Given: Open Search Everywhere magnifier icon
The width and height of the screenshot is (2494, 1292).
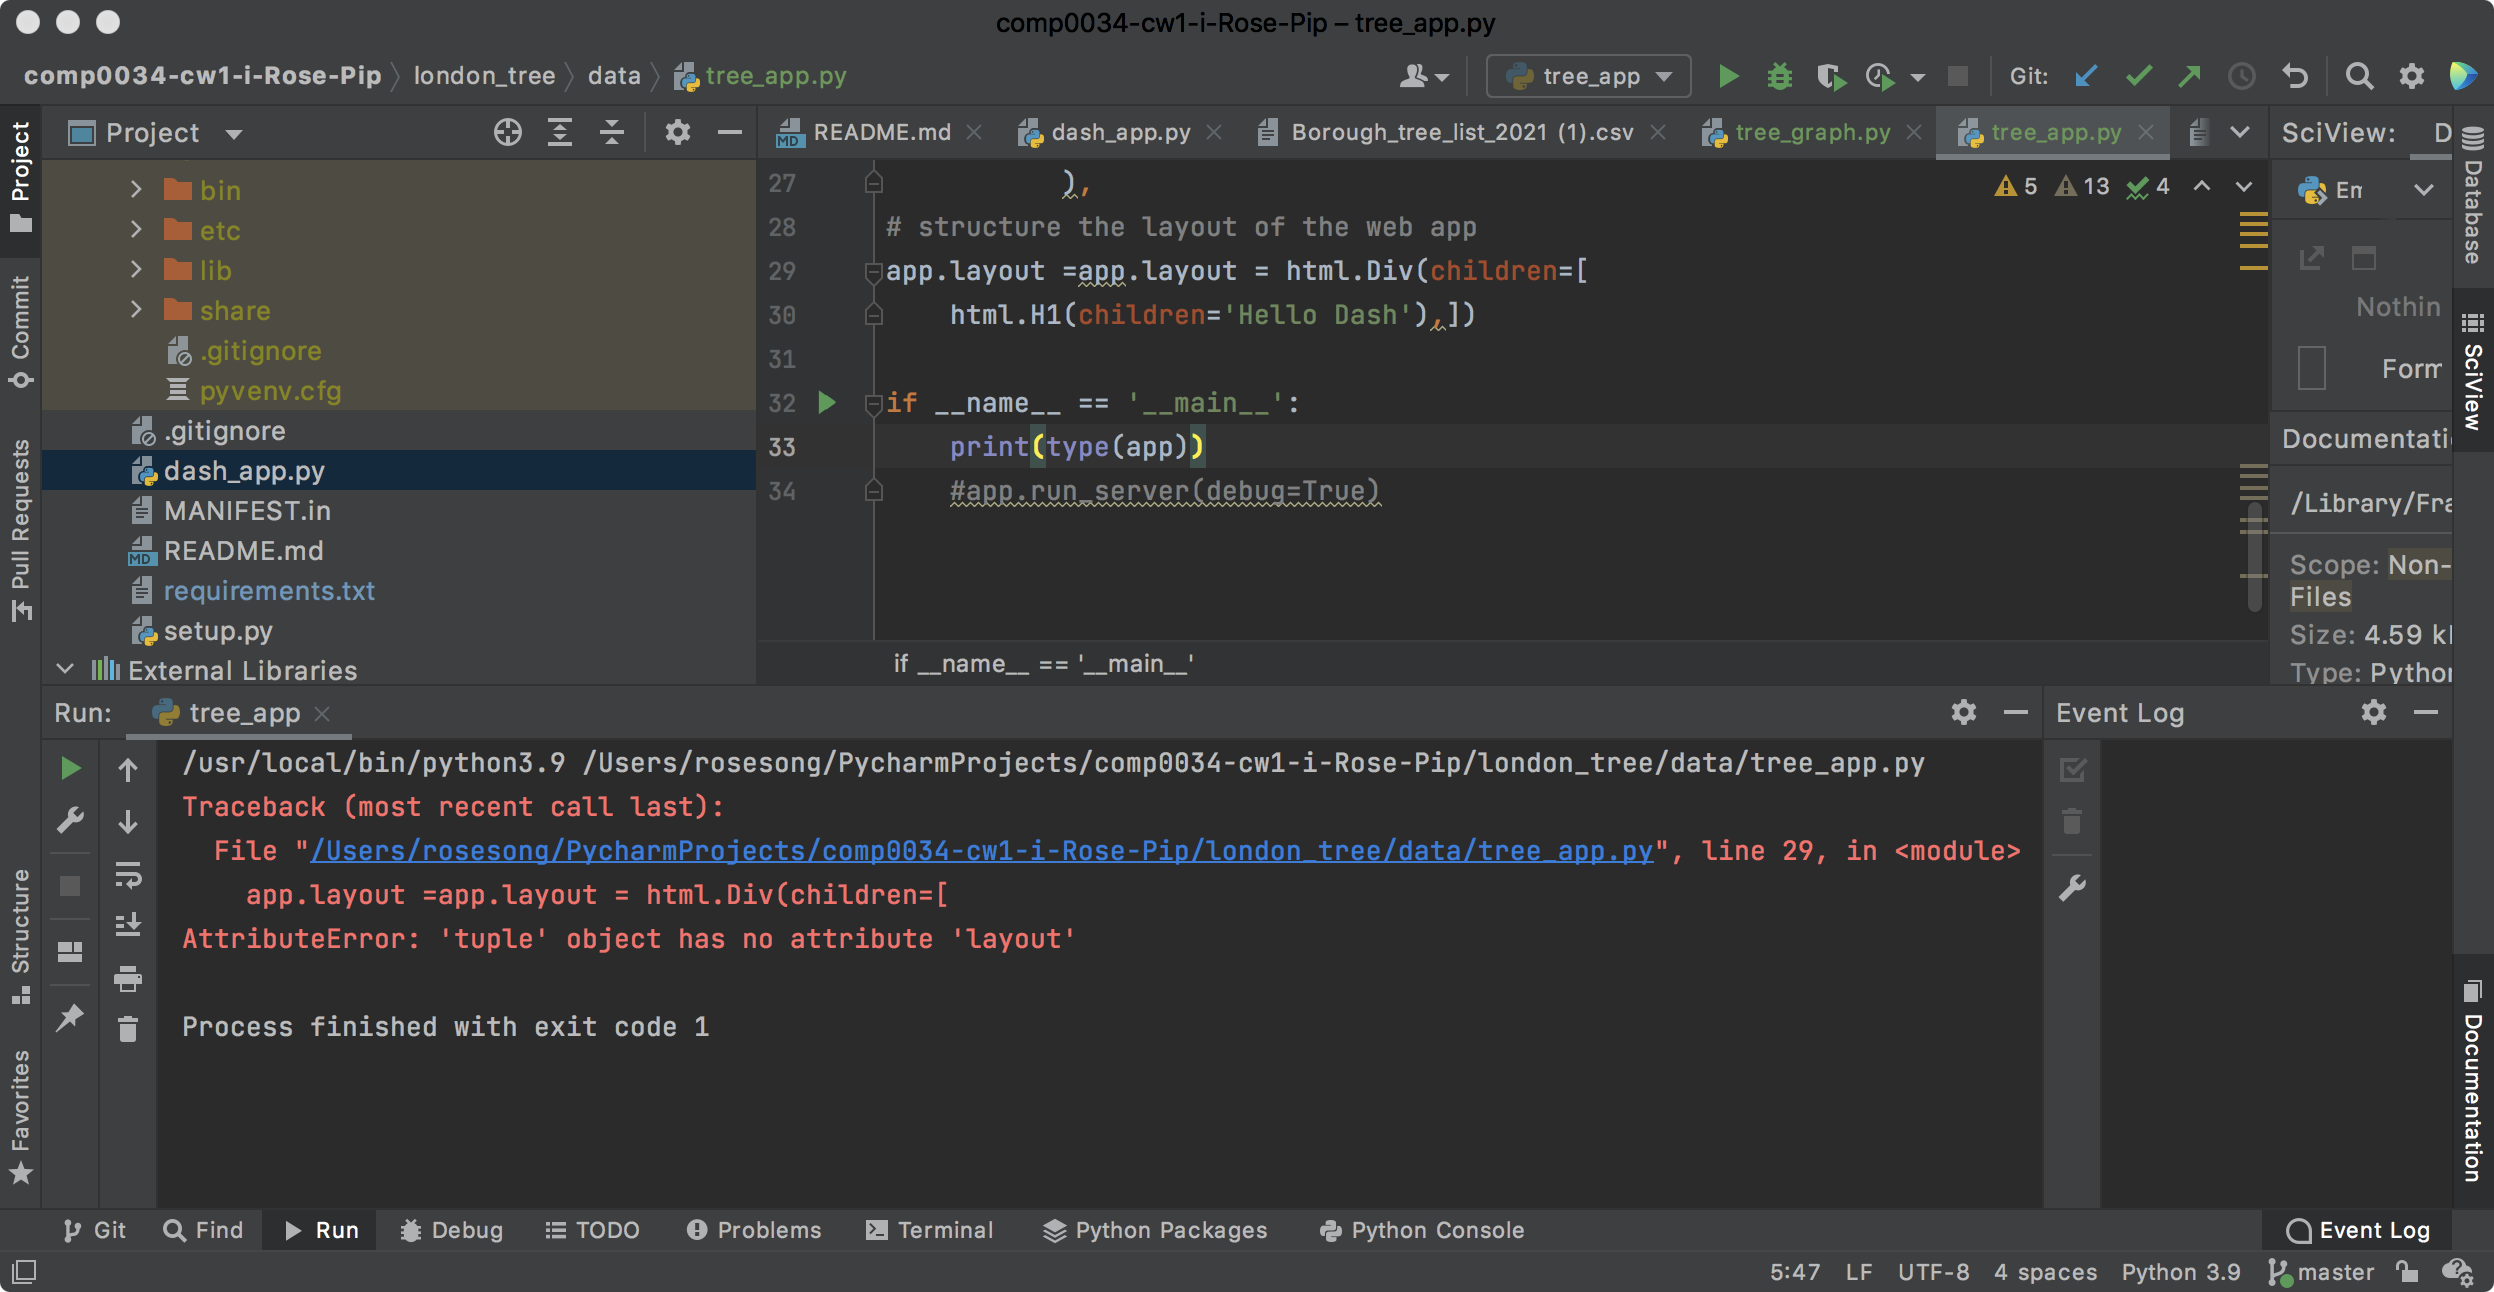Looking at the screenshot, I should [2359, 76].
